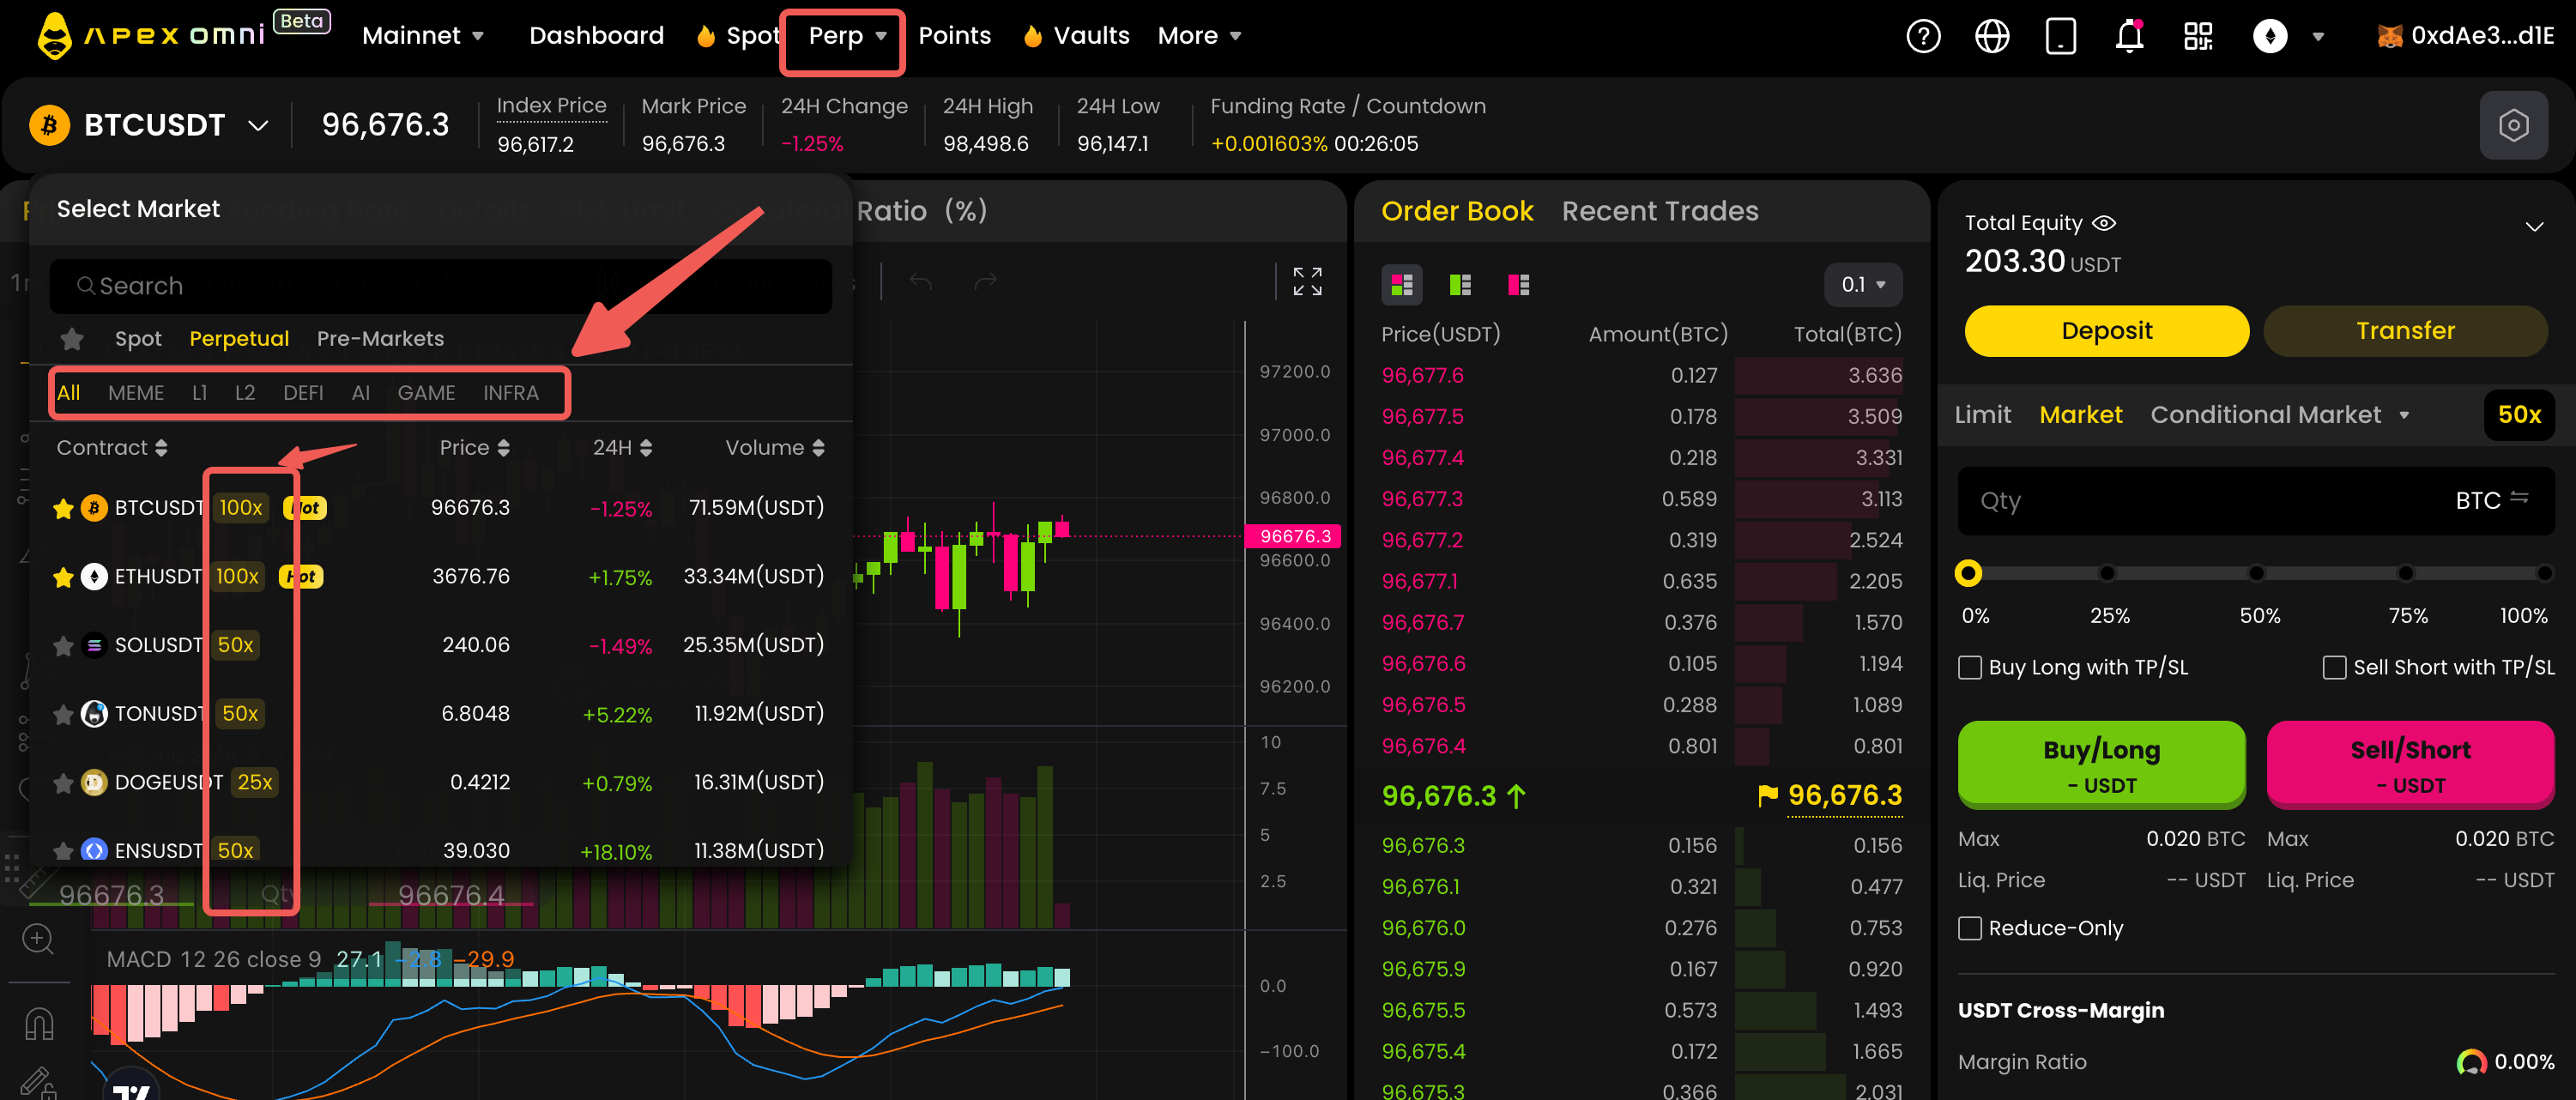Click the chart zoom-in tool

[38, 939]
